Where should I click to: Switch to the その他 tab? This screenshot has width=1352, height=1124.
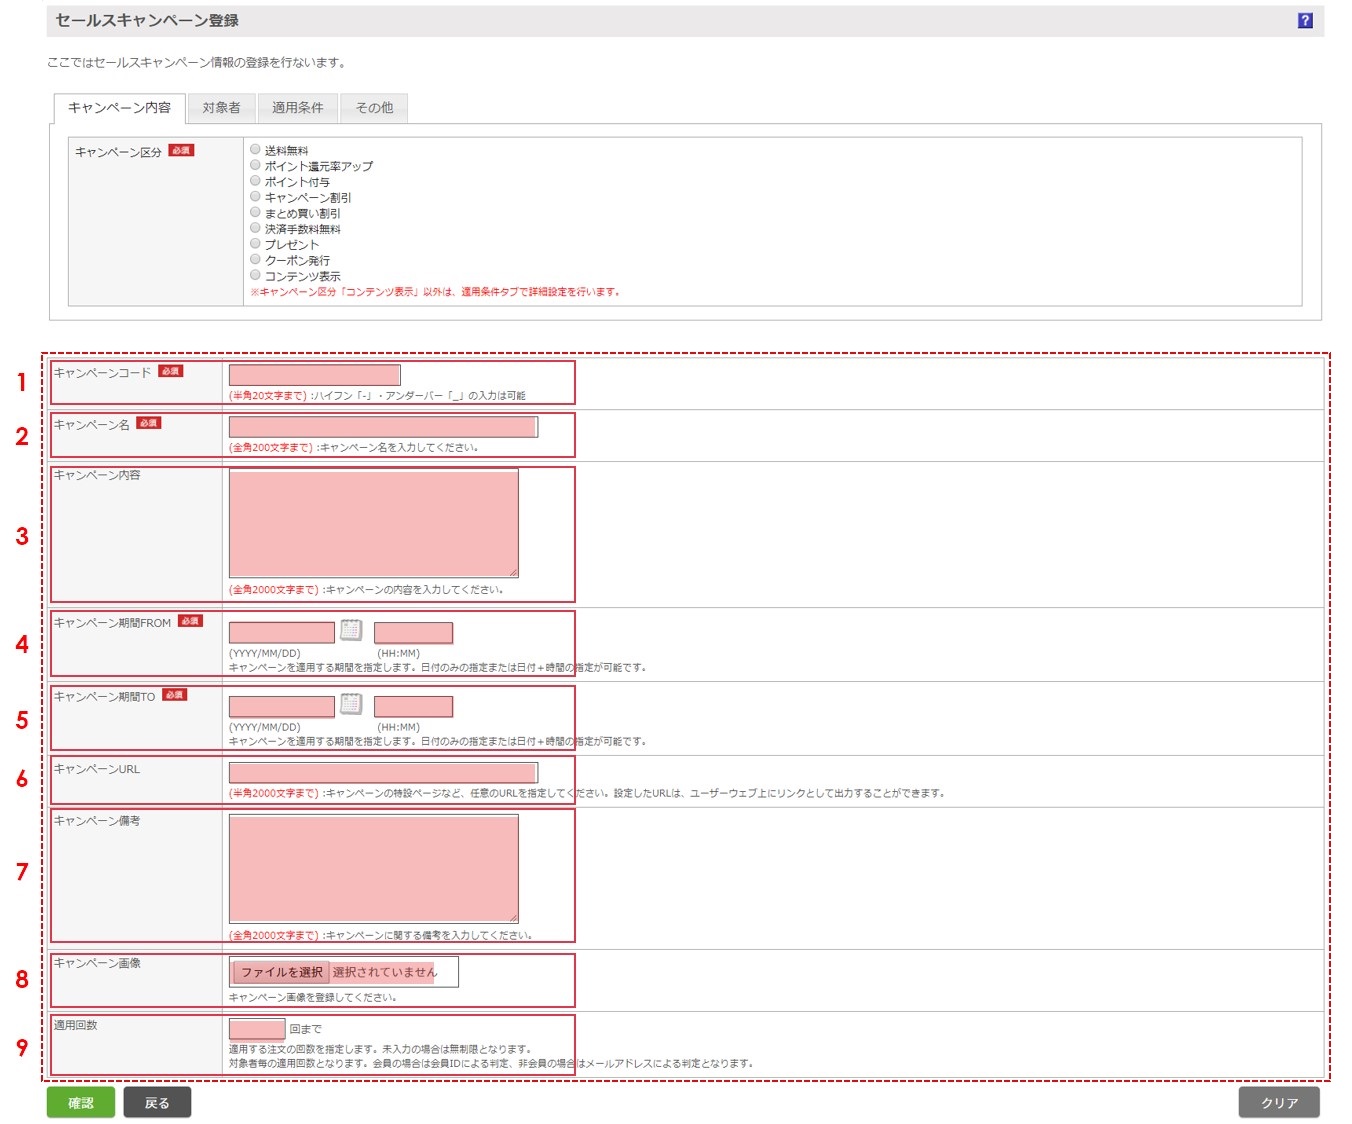[x=374, y=108]
